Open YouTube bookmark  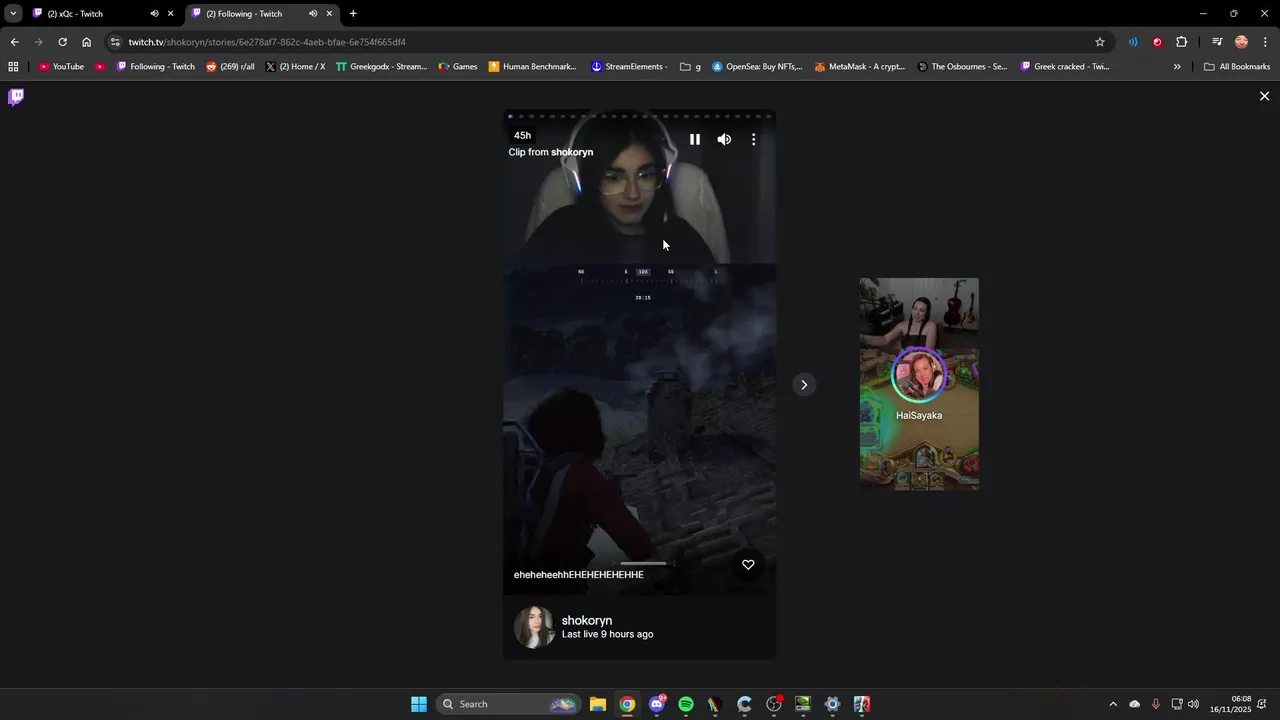click(x=61, y=67)
